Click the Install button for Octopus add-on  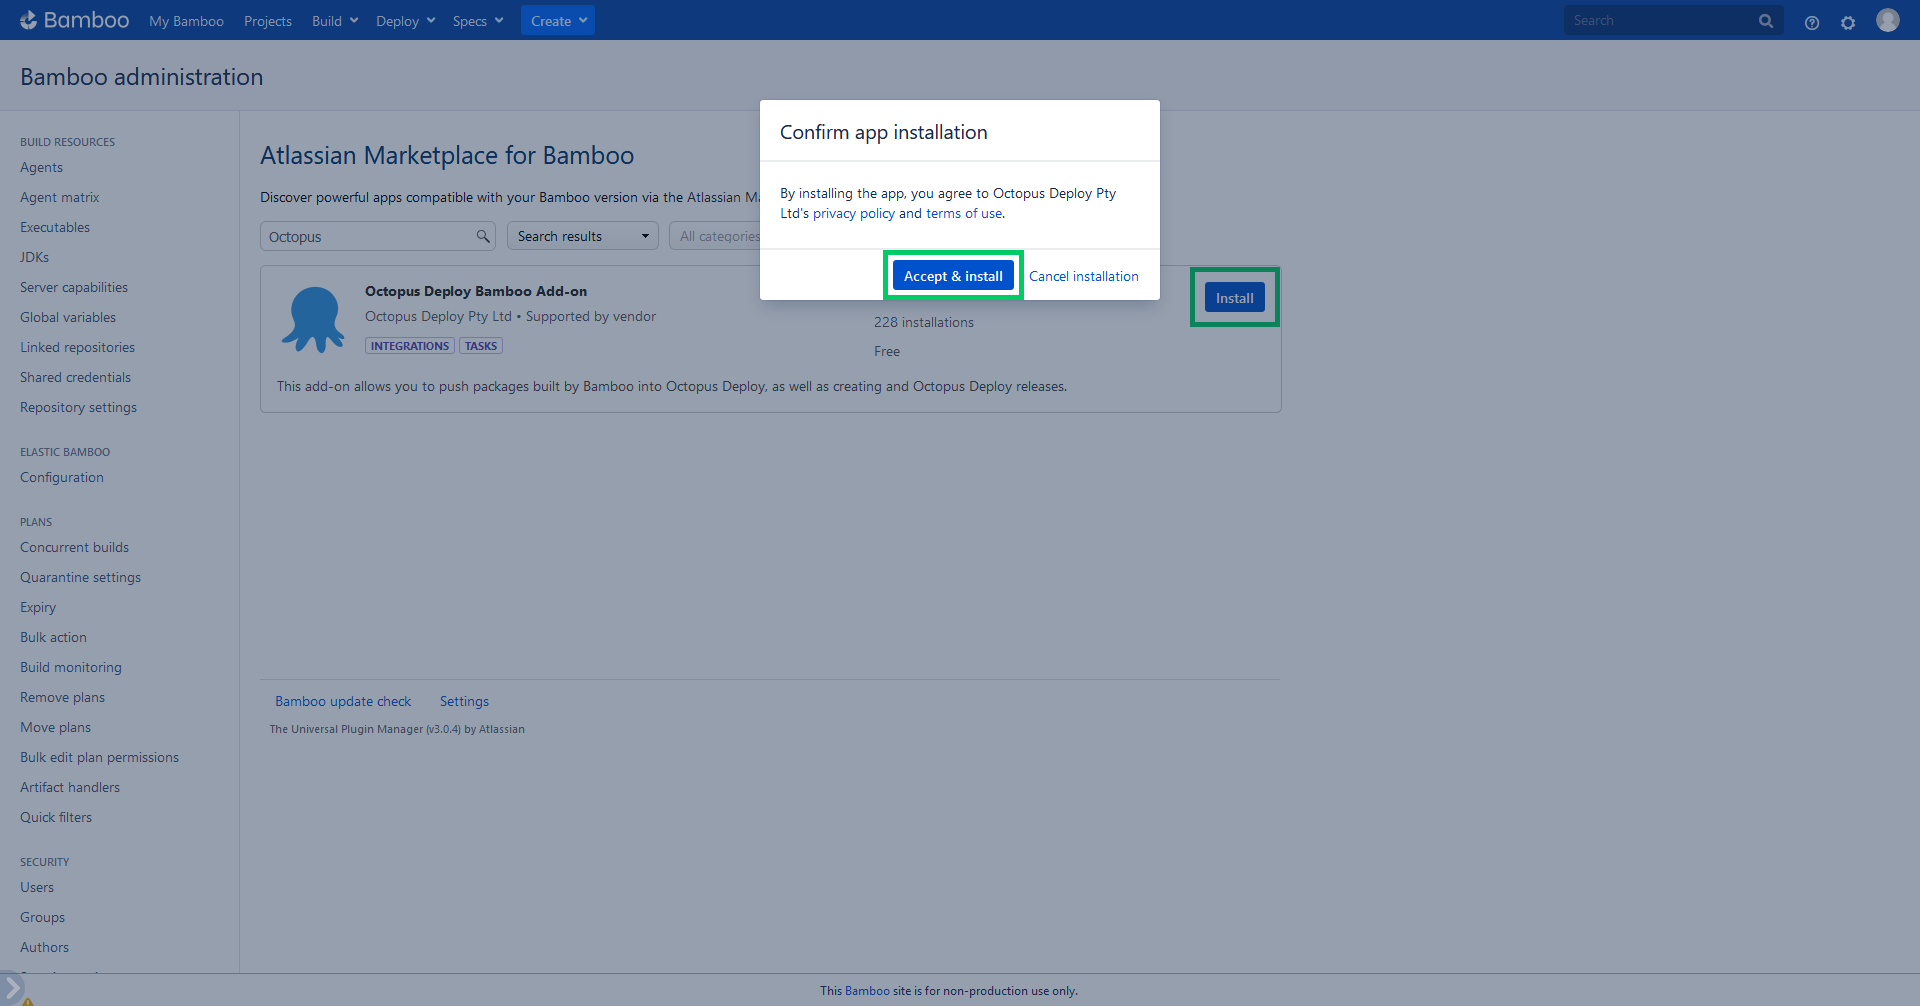[x=1235, y=297]
